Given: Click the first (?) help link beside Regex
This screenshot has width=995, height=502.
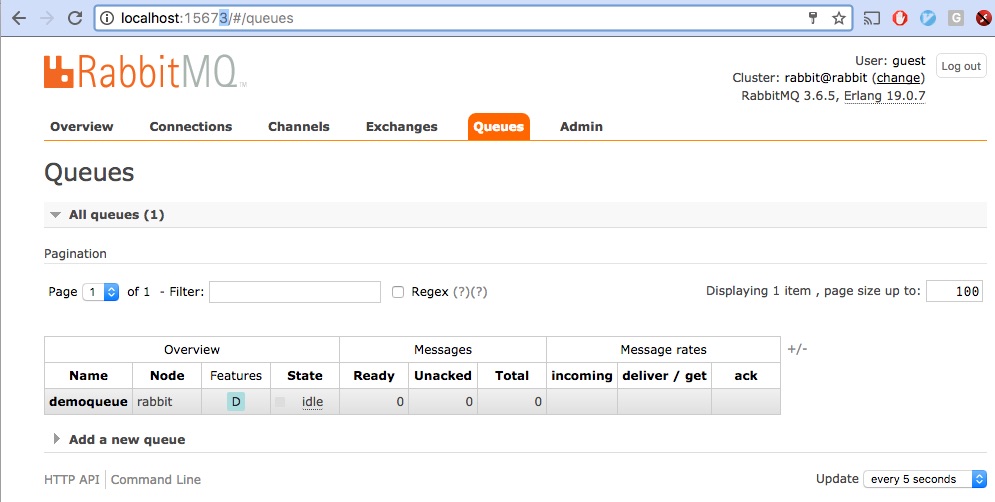Looking at the screenshot, I should (461, 292).
